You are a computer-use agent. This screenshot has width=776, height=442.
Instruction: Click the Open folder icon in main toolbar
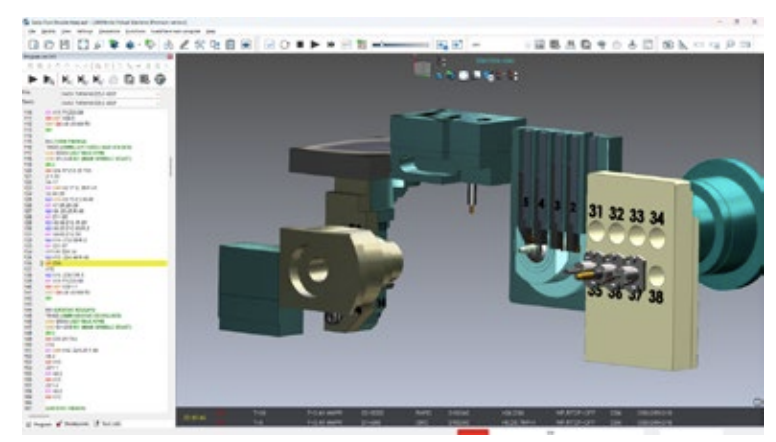[49, 45]
